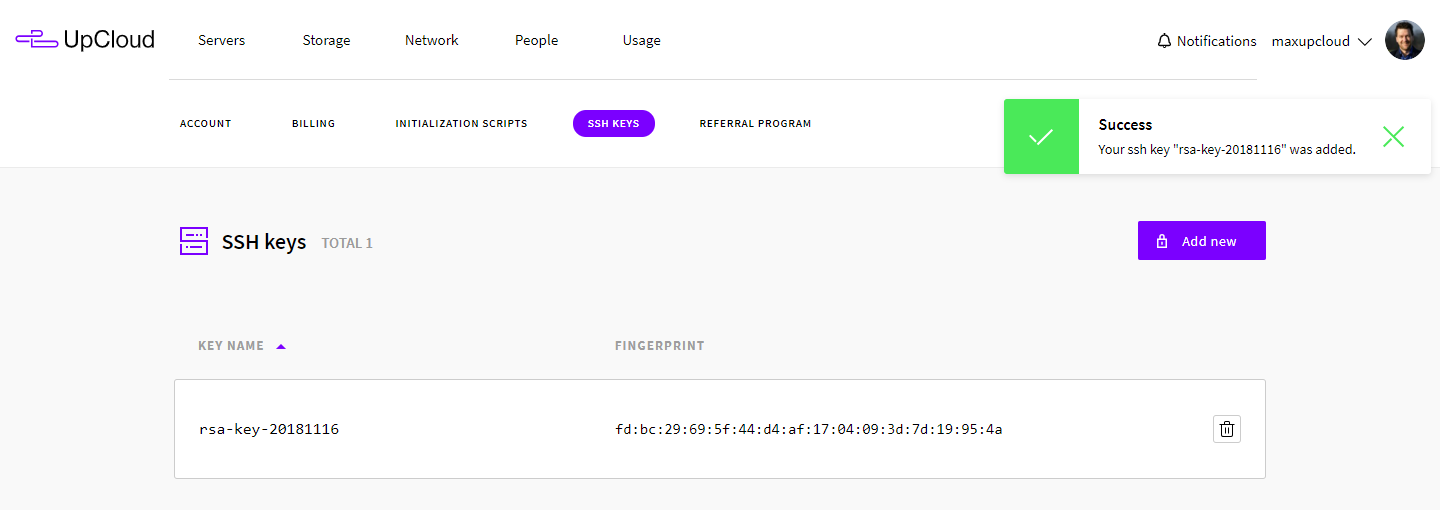The image size is (1440, 510).
Task: Open the Referral Program tab
Action: [755, 124]
